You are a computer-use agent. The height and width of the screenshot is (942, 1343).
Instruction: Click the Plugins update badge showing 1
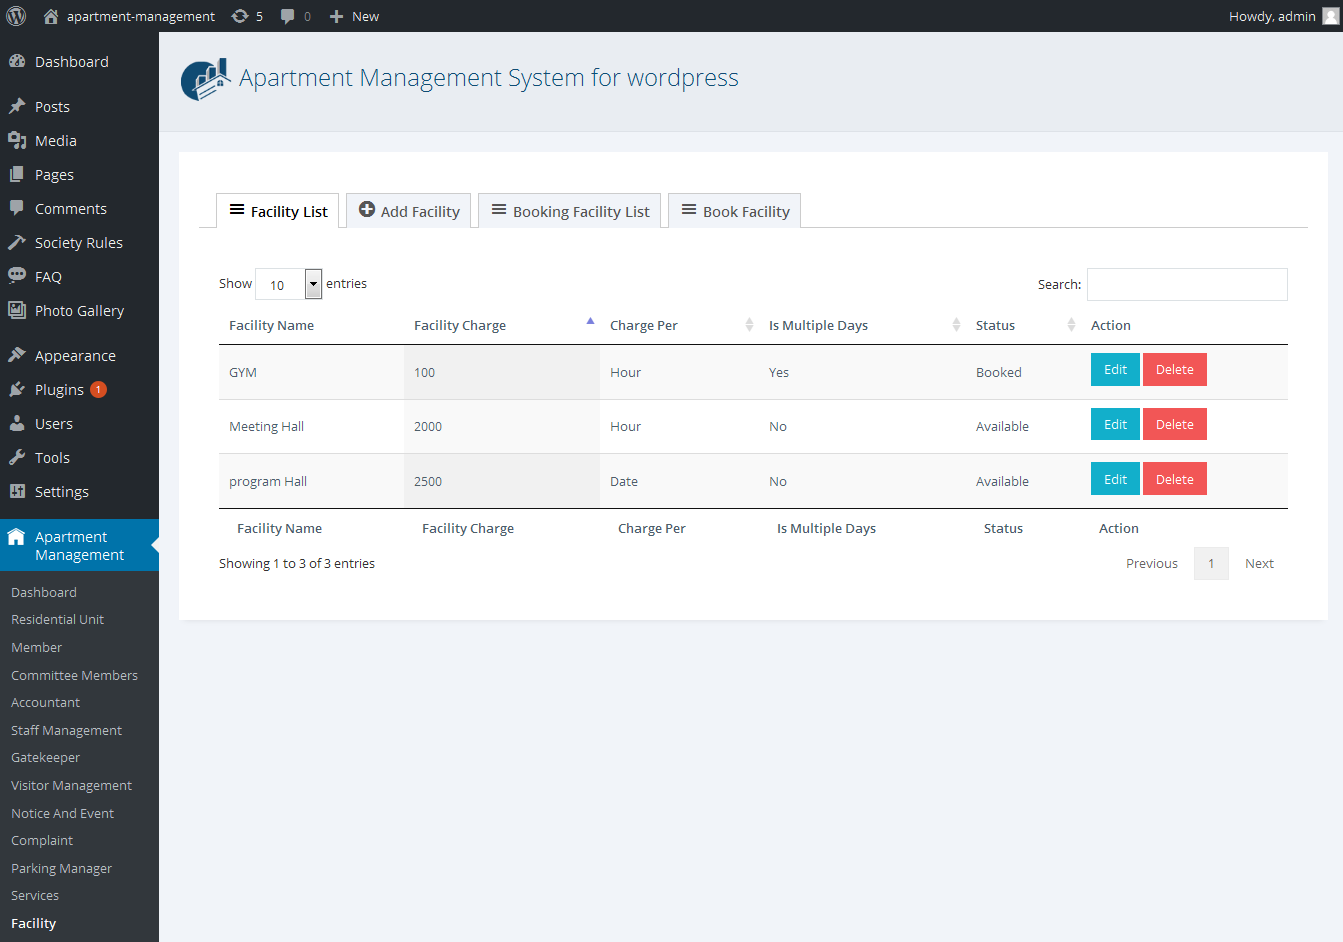coord(98,389)
